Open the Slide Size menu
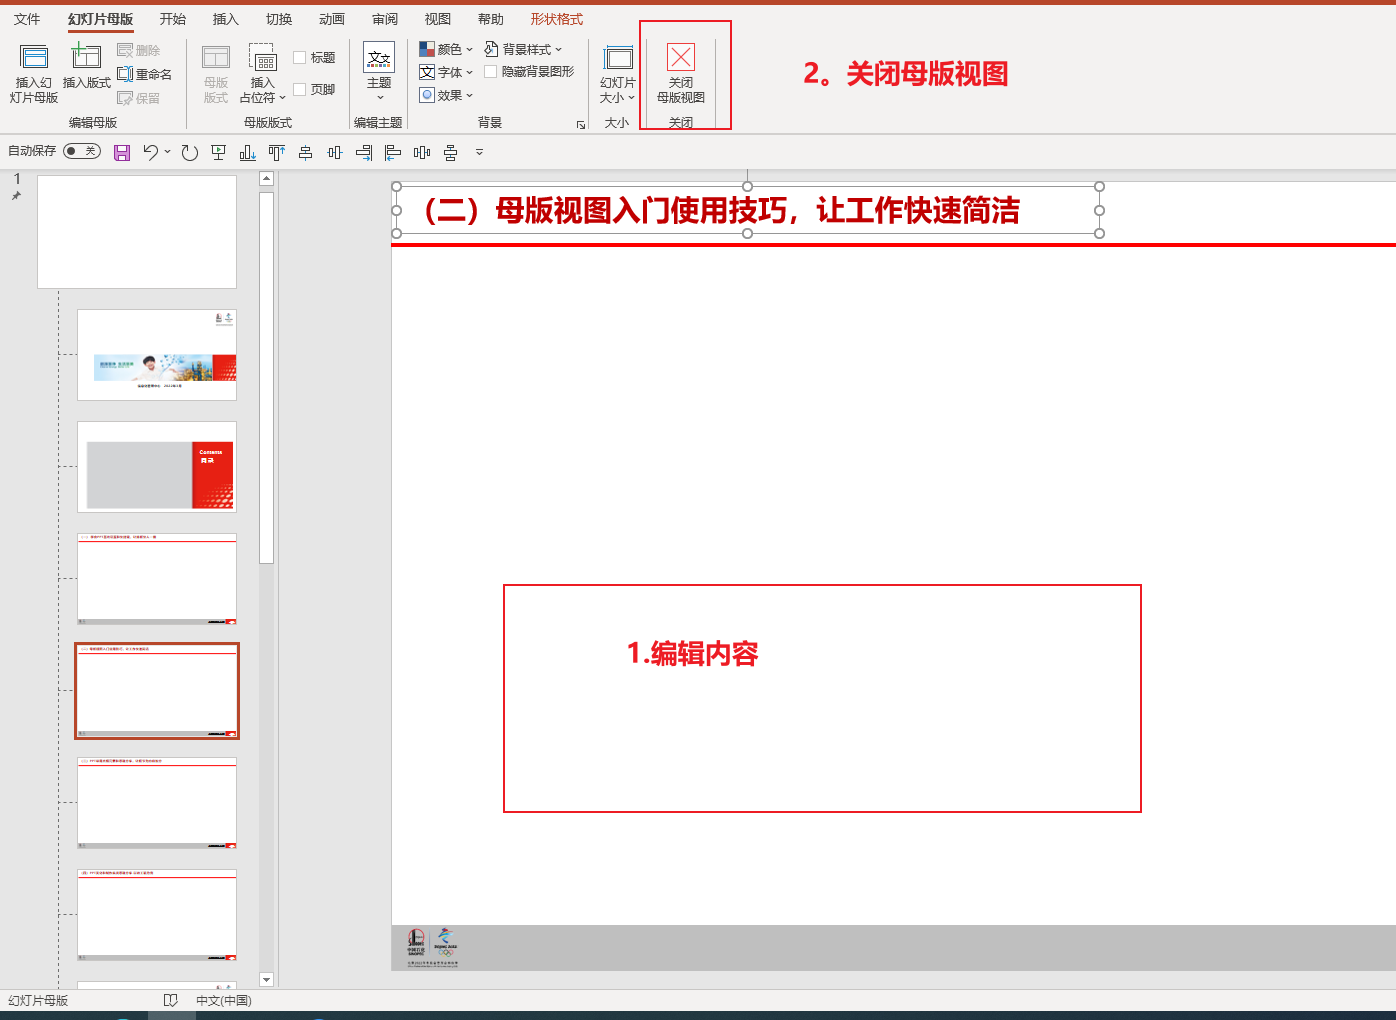This screenshot has height=1020, width=1396. pyautogui.click(x=617, y=74)
